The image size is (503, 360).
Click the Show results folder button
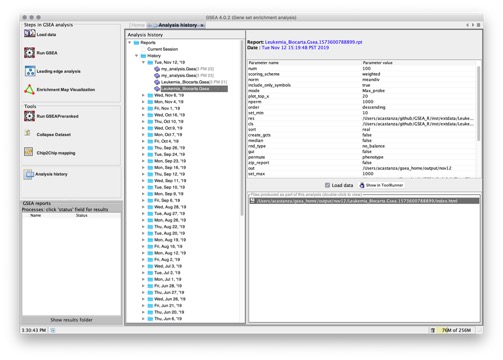(71, 320)
